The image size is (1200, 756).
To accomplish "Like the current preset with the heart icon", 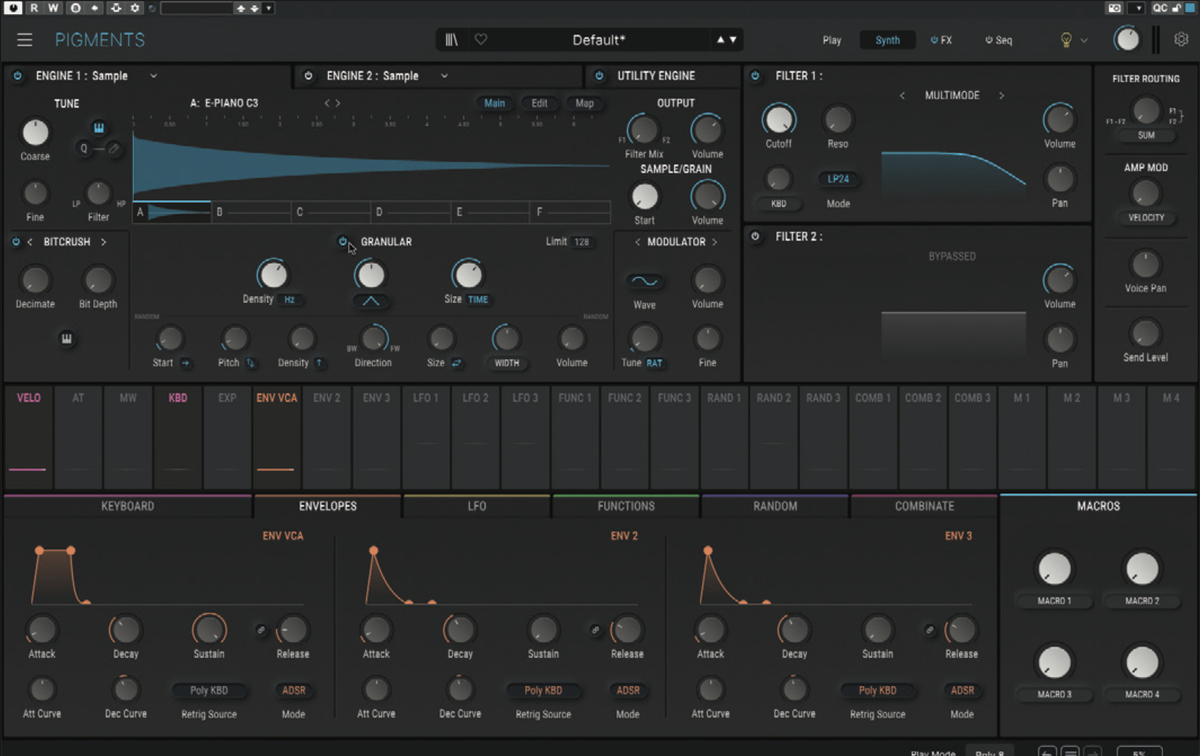I will point(481,39).
